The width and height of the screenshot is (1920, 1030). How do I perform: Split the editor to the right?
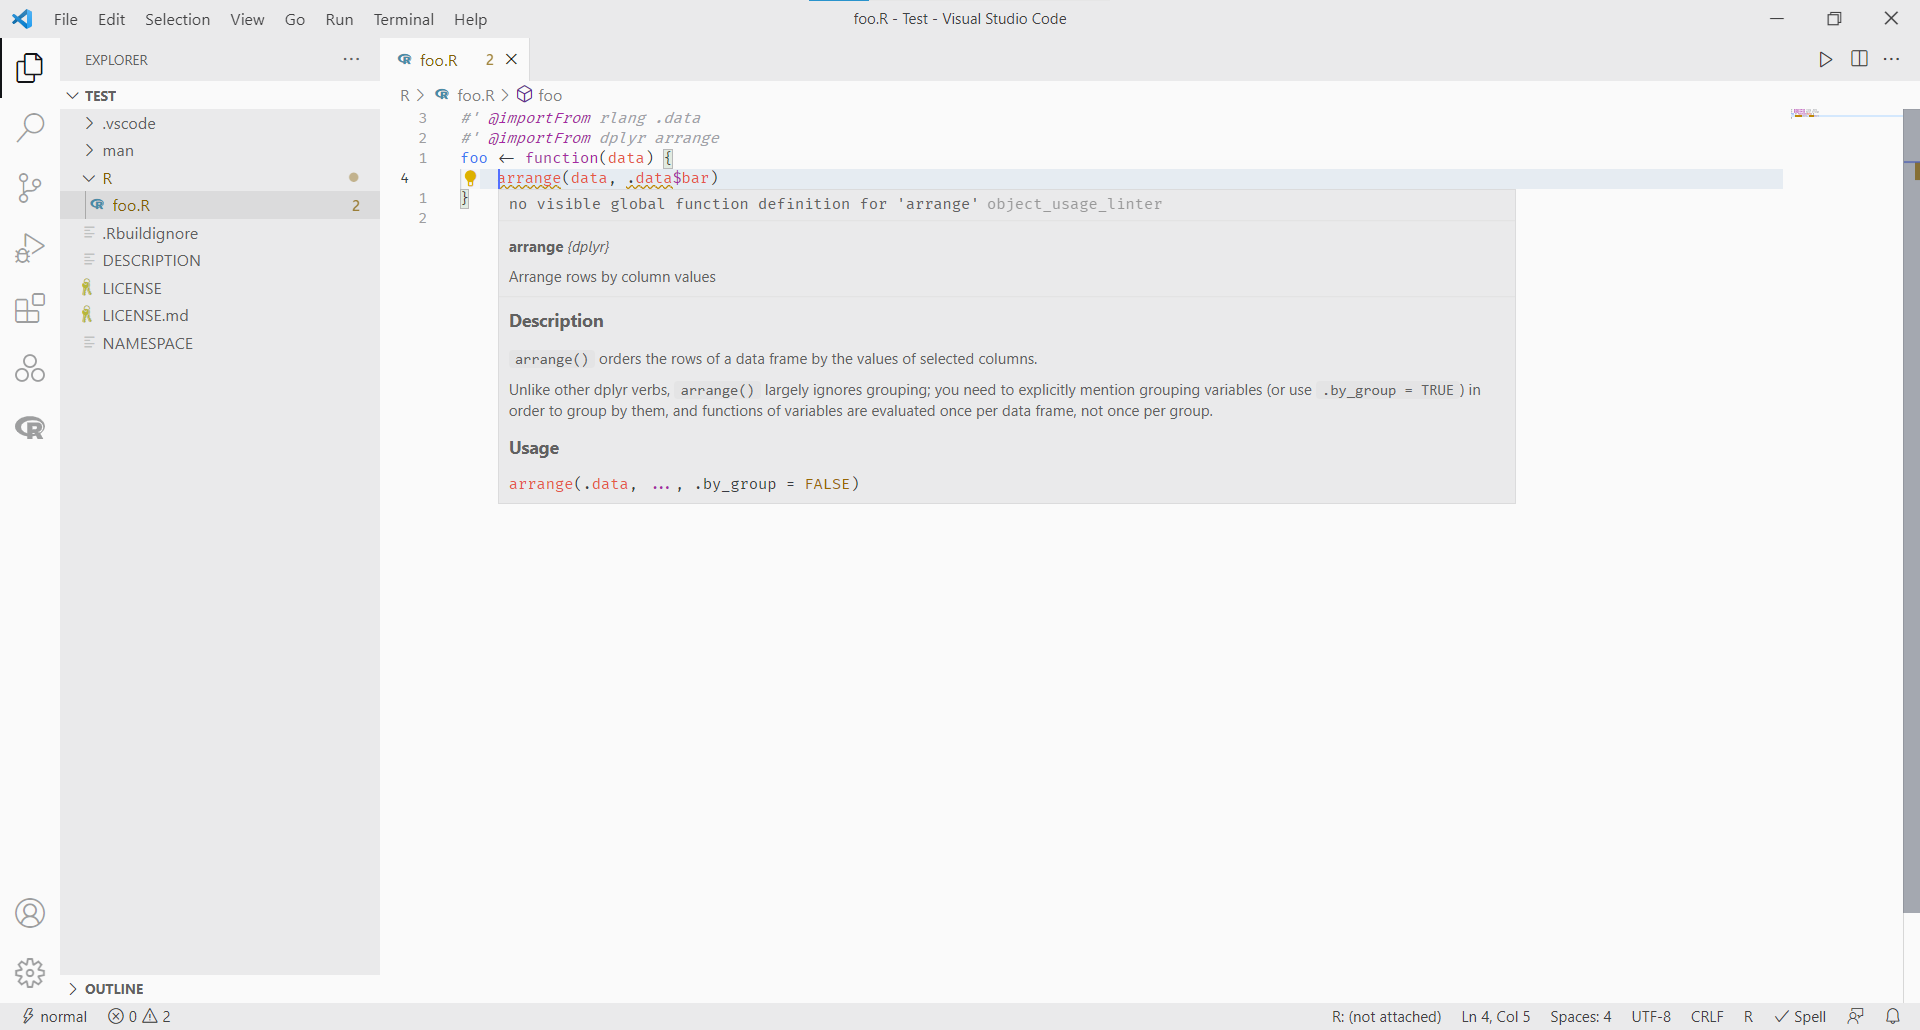click(1859, 59)
